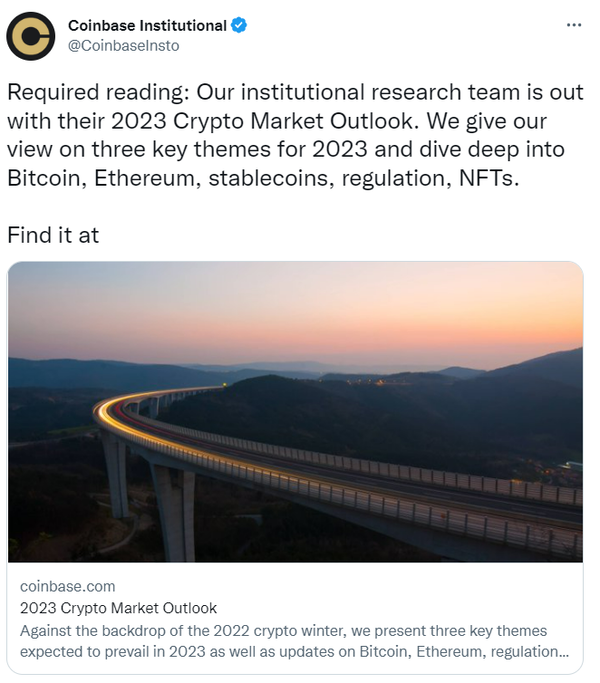
Task: Click the 'Find it at' line
Action: [x=53, y=236]
